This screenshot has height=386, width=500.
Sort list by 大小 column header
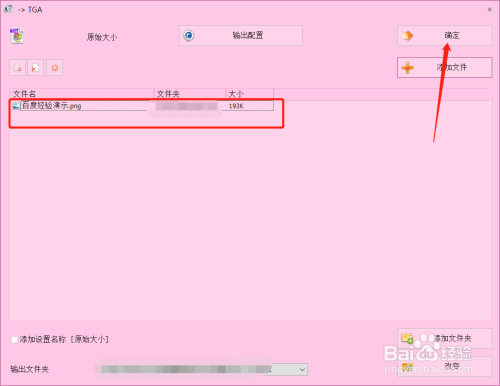(x=250, y=94)
